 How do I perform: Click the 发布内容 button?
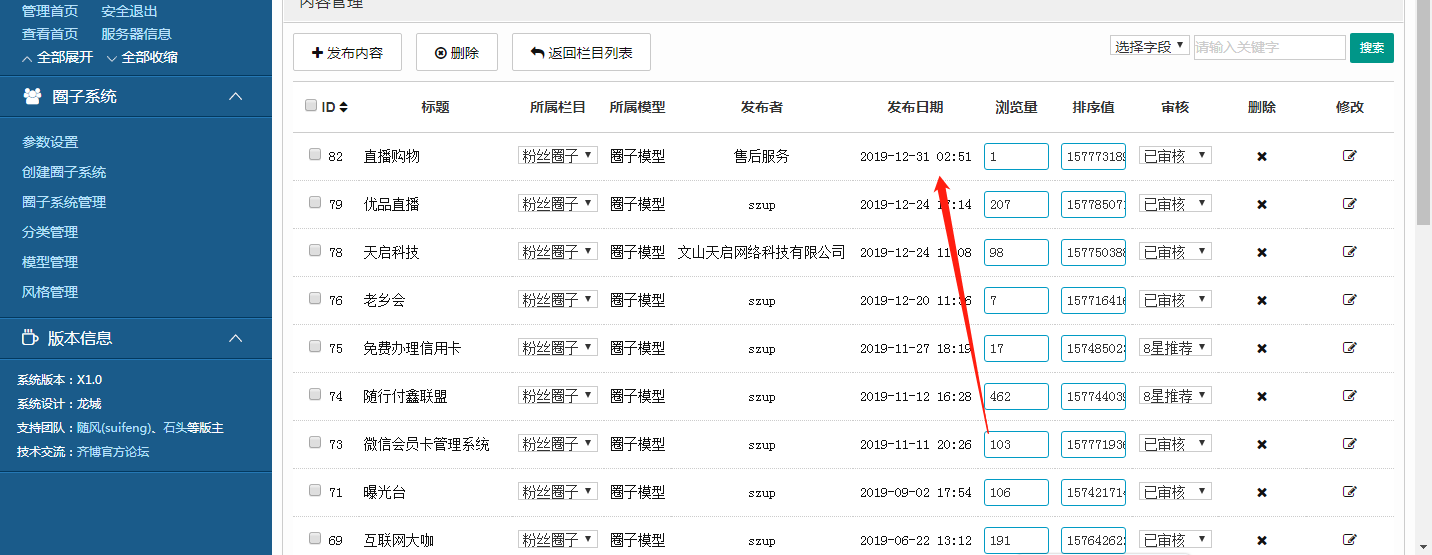pyautogui.click(x=347, y=53)
